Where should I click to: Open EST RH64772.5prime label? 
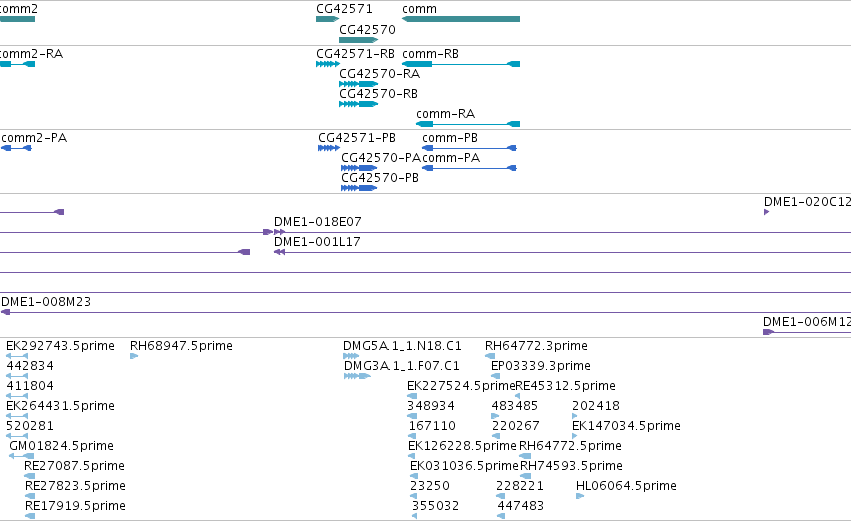[570, 446]
